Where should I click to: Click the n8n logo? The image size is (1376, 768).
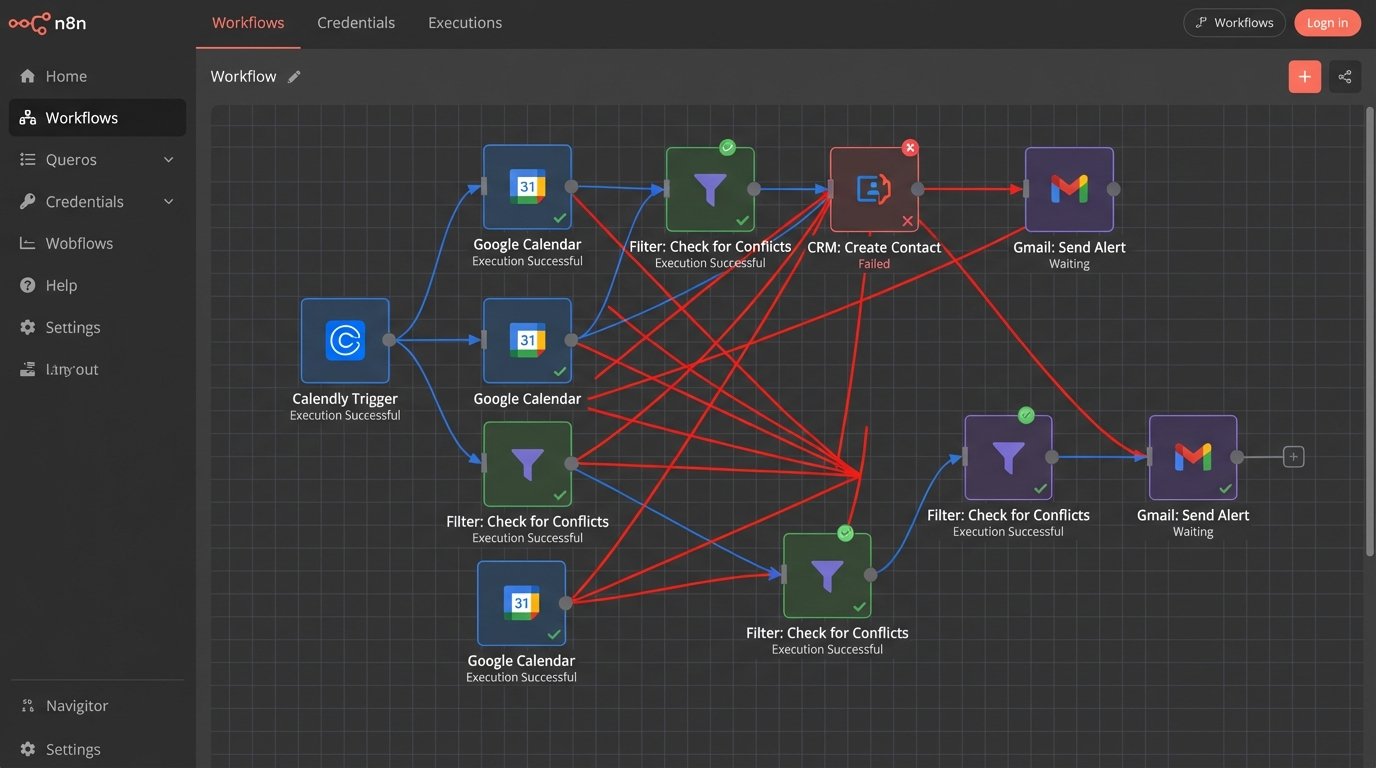coord(47,23)
